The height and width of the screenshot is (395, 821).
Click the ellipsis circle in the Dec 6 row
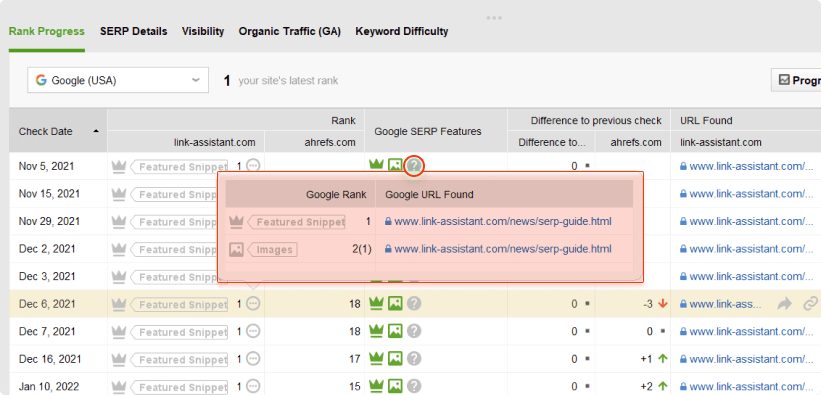[253, 303]
